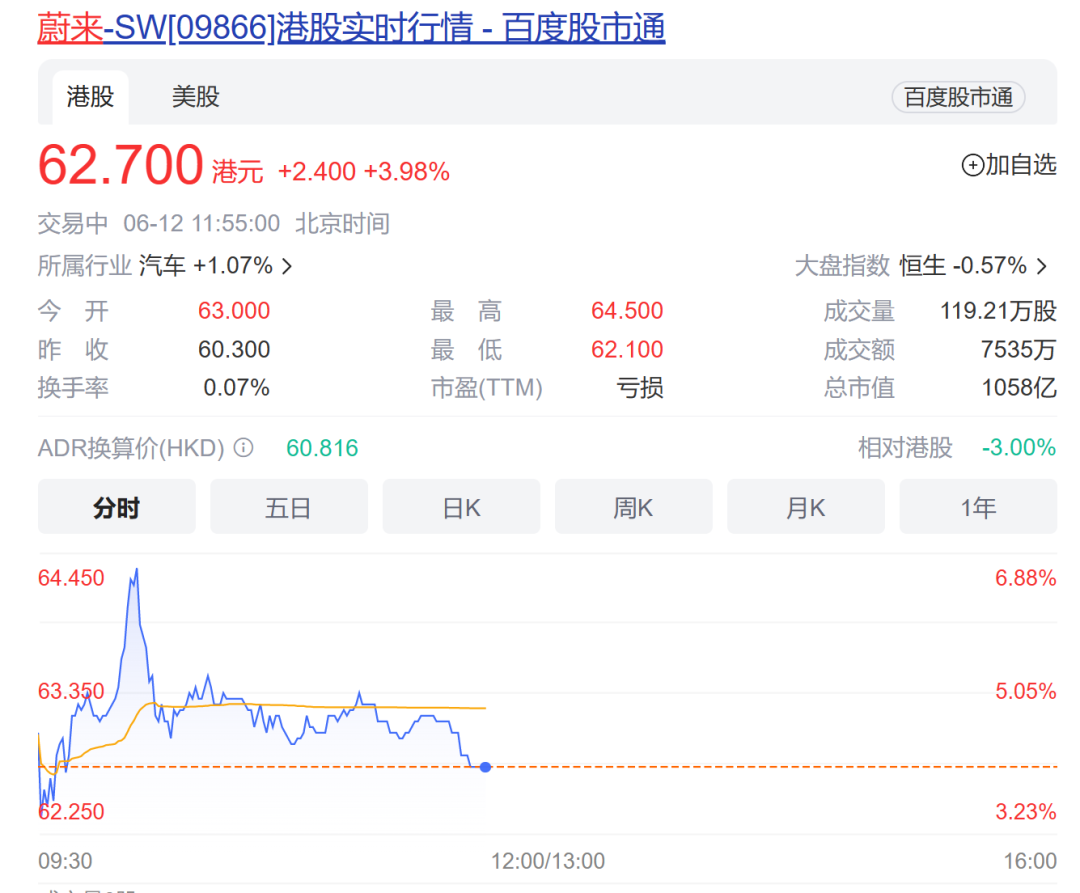This screenshot has height=893, width=1080.
Task: Click the chart axis label 64.450
Action: click(71, 578)
